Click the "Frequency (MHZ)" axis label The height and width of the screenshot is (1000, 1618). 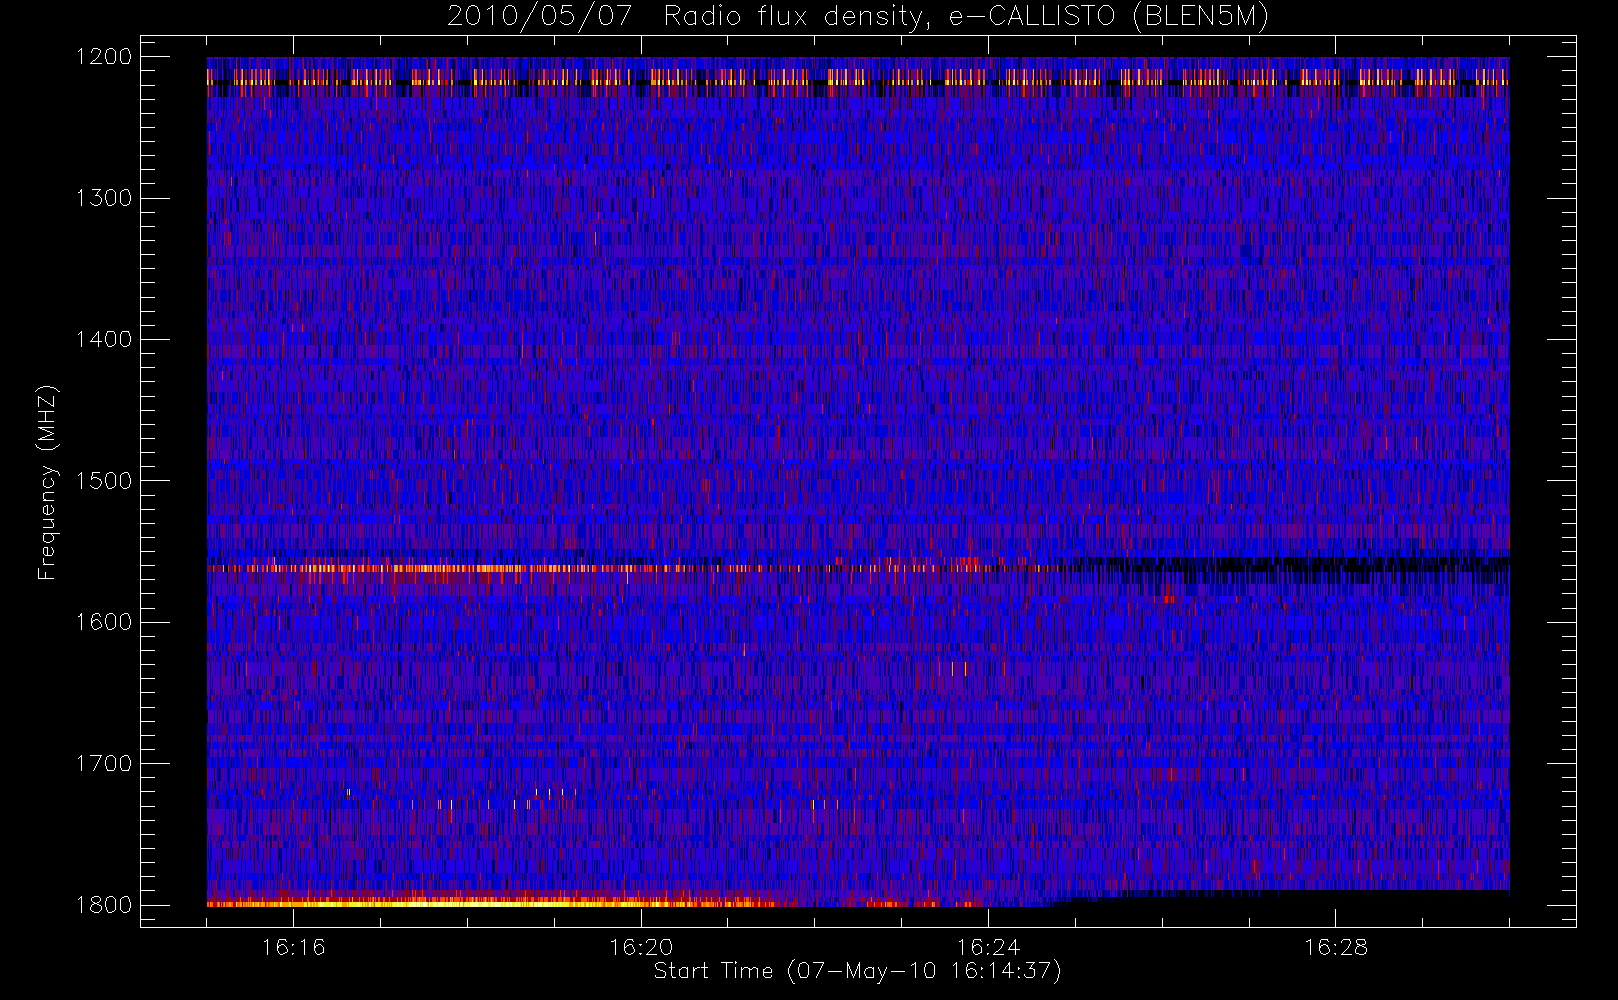pyautogui.click(x=47, y=482)
